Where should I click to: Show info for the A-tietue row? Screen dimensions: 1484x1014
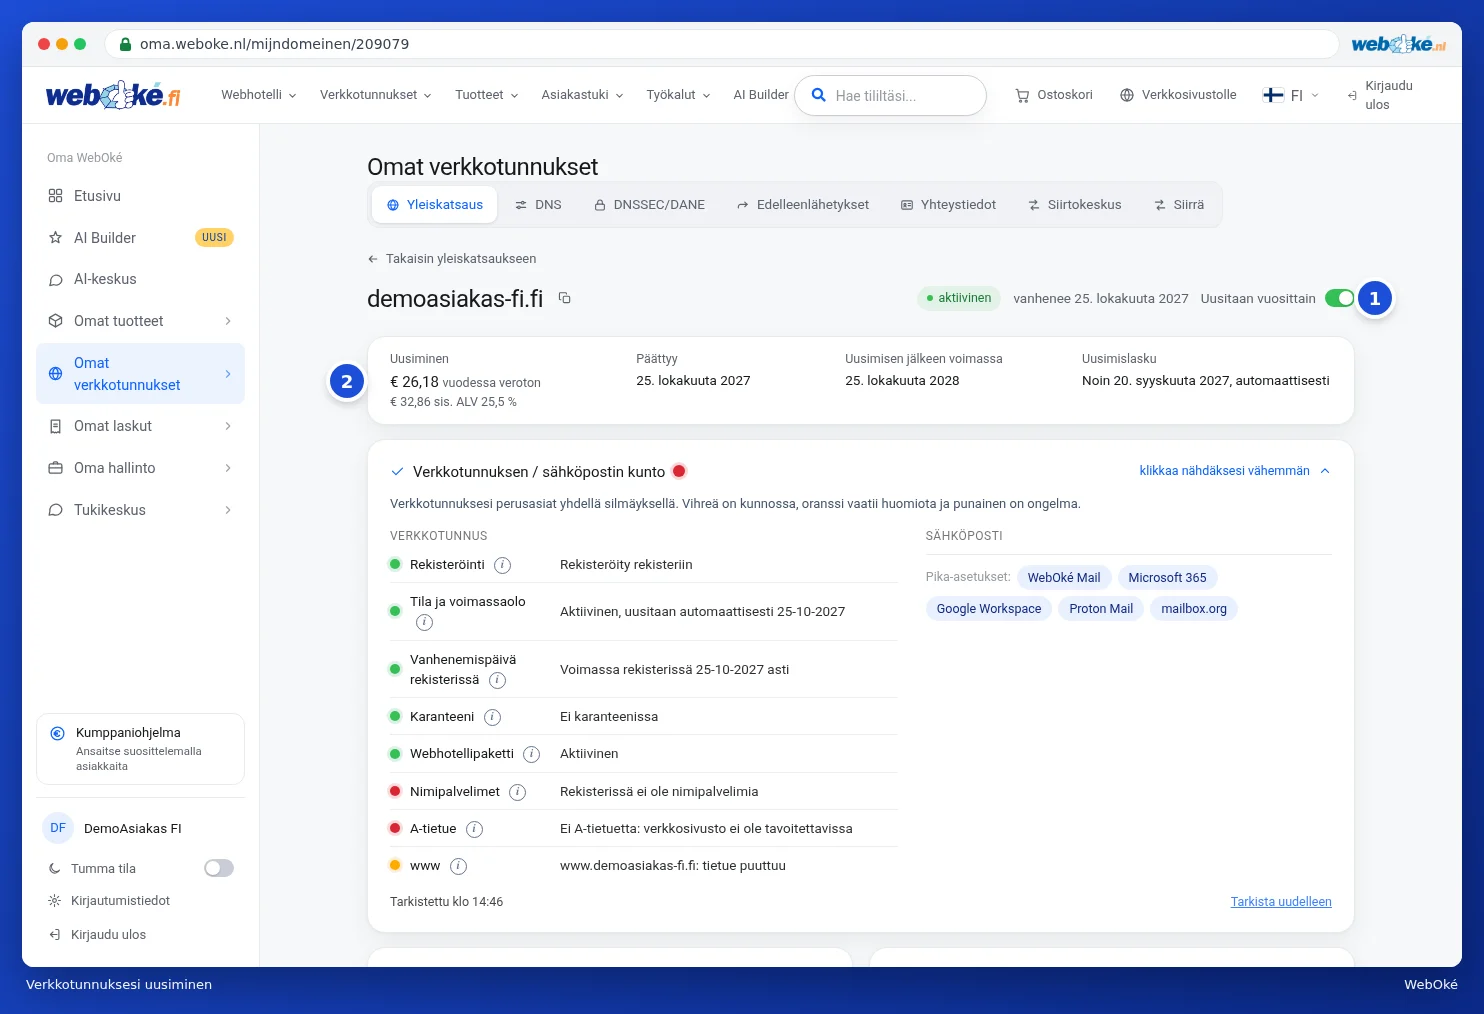click(x=475, y=829)
